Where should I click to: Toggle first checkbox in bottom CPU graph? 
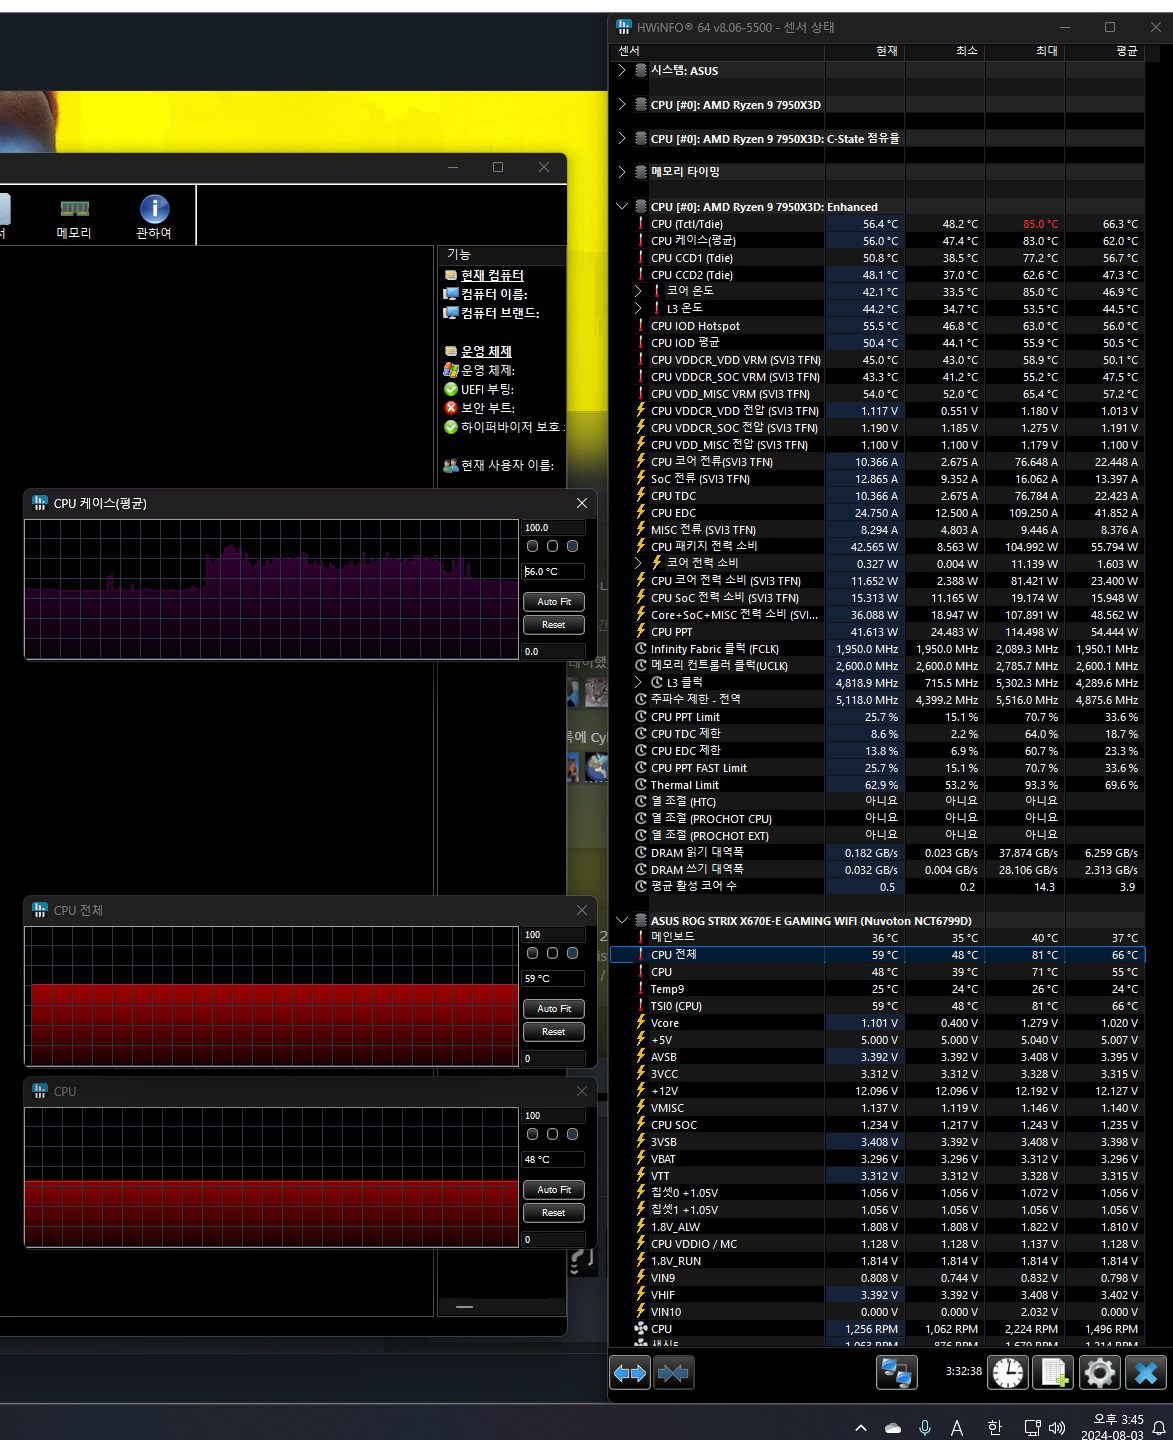(532, 1134)
